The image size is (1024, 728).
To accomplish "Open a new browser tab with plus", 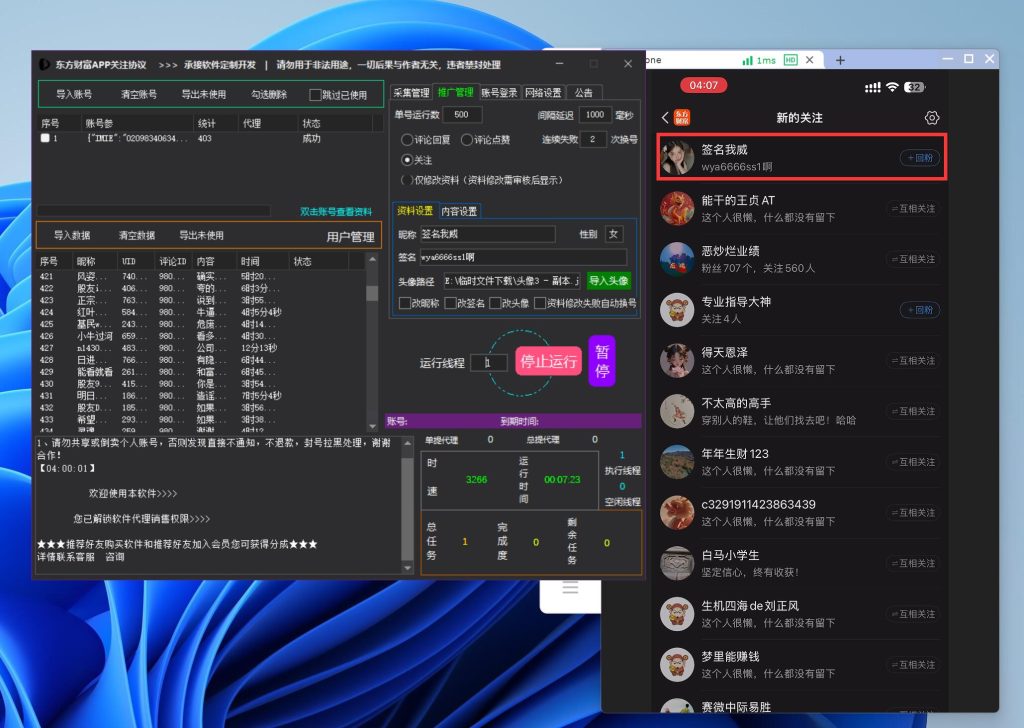I will [x=840, y=60].
